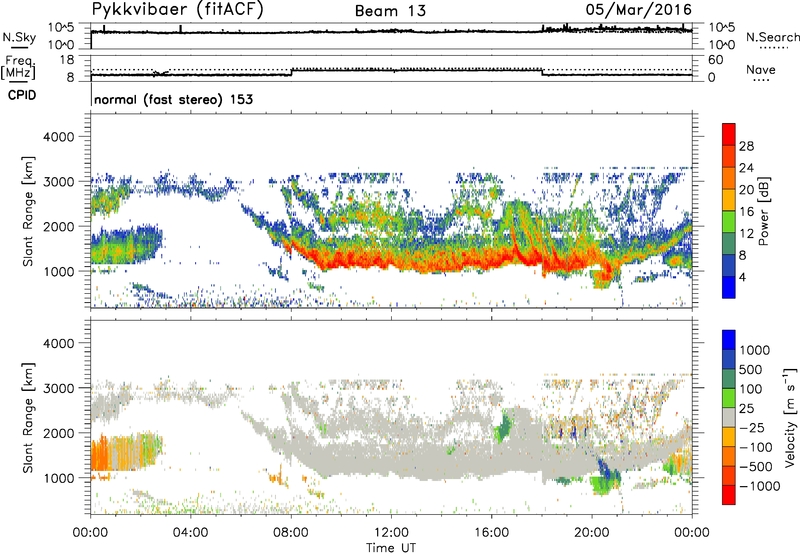Click the blue bottom segment of Power color bar
The width and height of the screenshot is (800, 554).
coord(729,287)
